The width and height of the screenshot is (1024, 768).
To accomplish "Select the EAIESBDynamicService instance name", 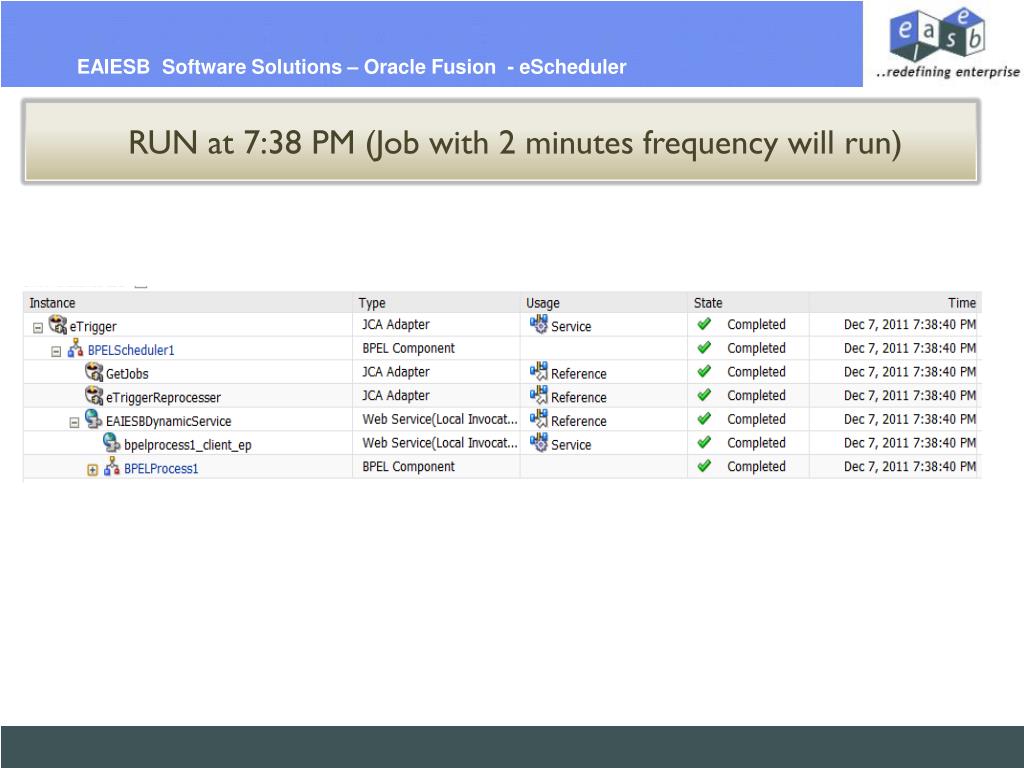I will (x=168, y=421).
